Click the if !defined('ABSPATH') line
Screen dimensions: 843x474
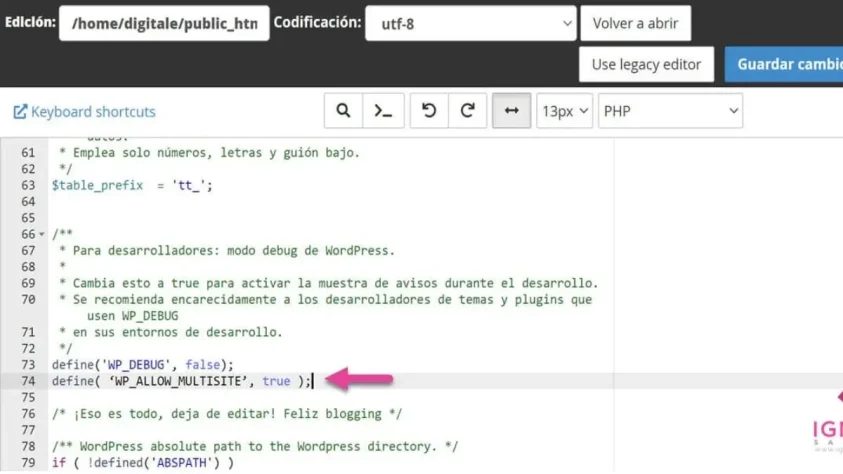(x=143, y=463)
